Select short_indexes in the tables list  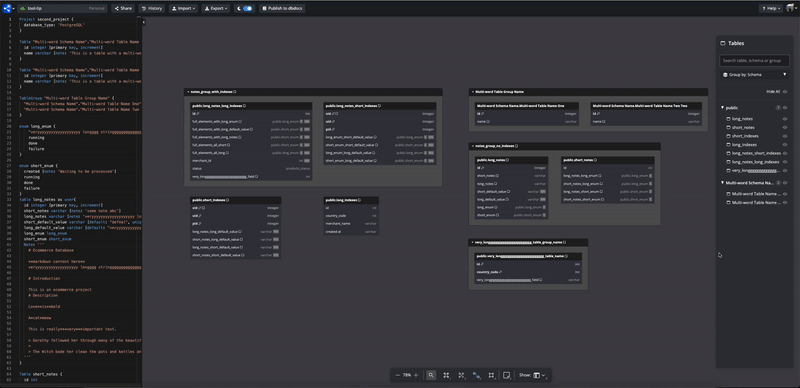pos(745,136)
